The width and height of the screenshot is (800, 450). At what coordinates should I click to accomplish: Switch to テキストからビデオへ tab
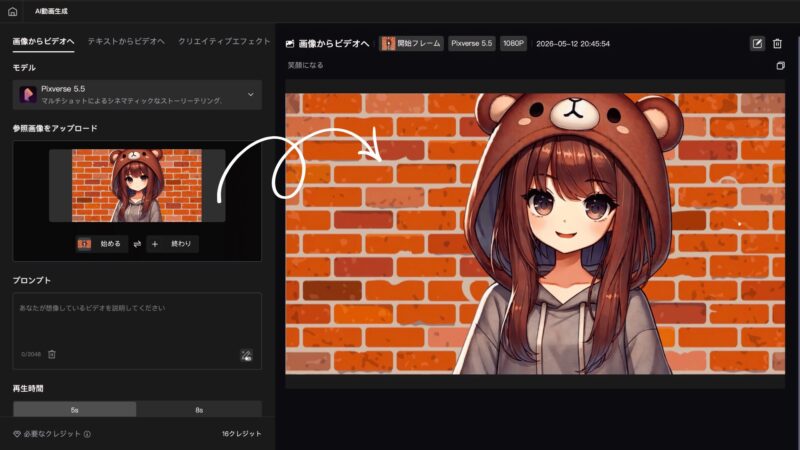point(126,41)
